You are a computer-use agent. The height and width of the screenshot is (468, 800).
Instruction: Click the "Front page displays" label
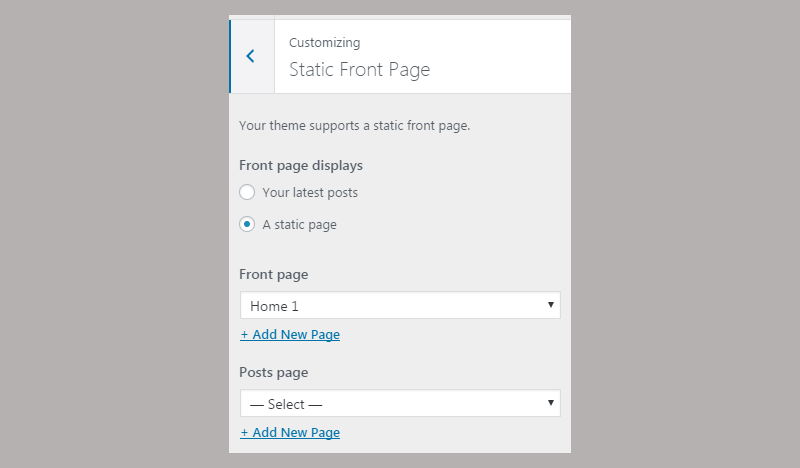tap(301, 165)
